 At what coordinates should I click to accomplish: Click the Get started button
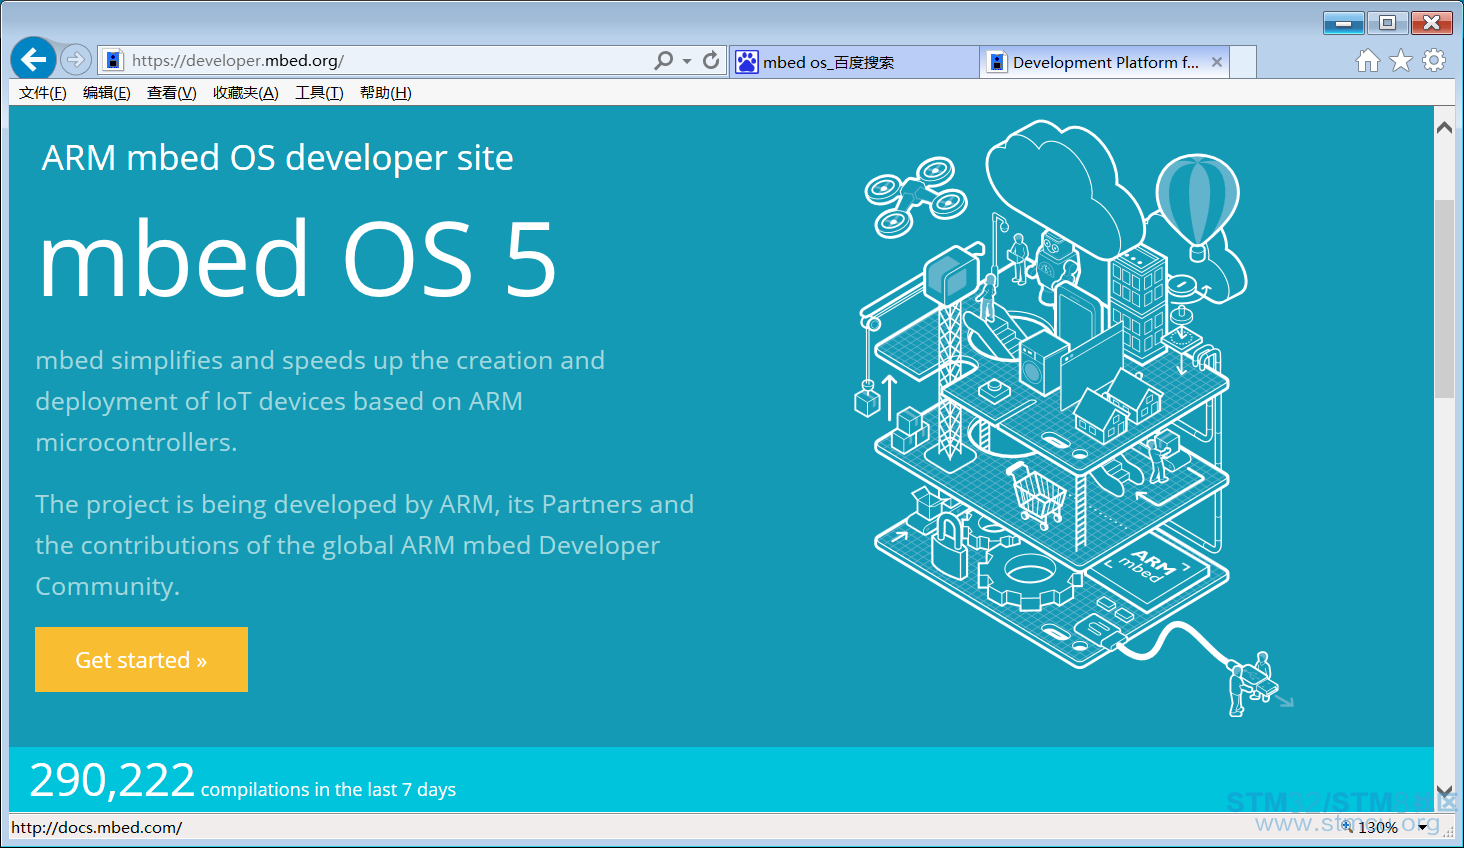click(x=141, y=659)
